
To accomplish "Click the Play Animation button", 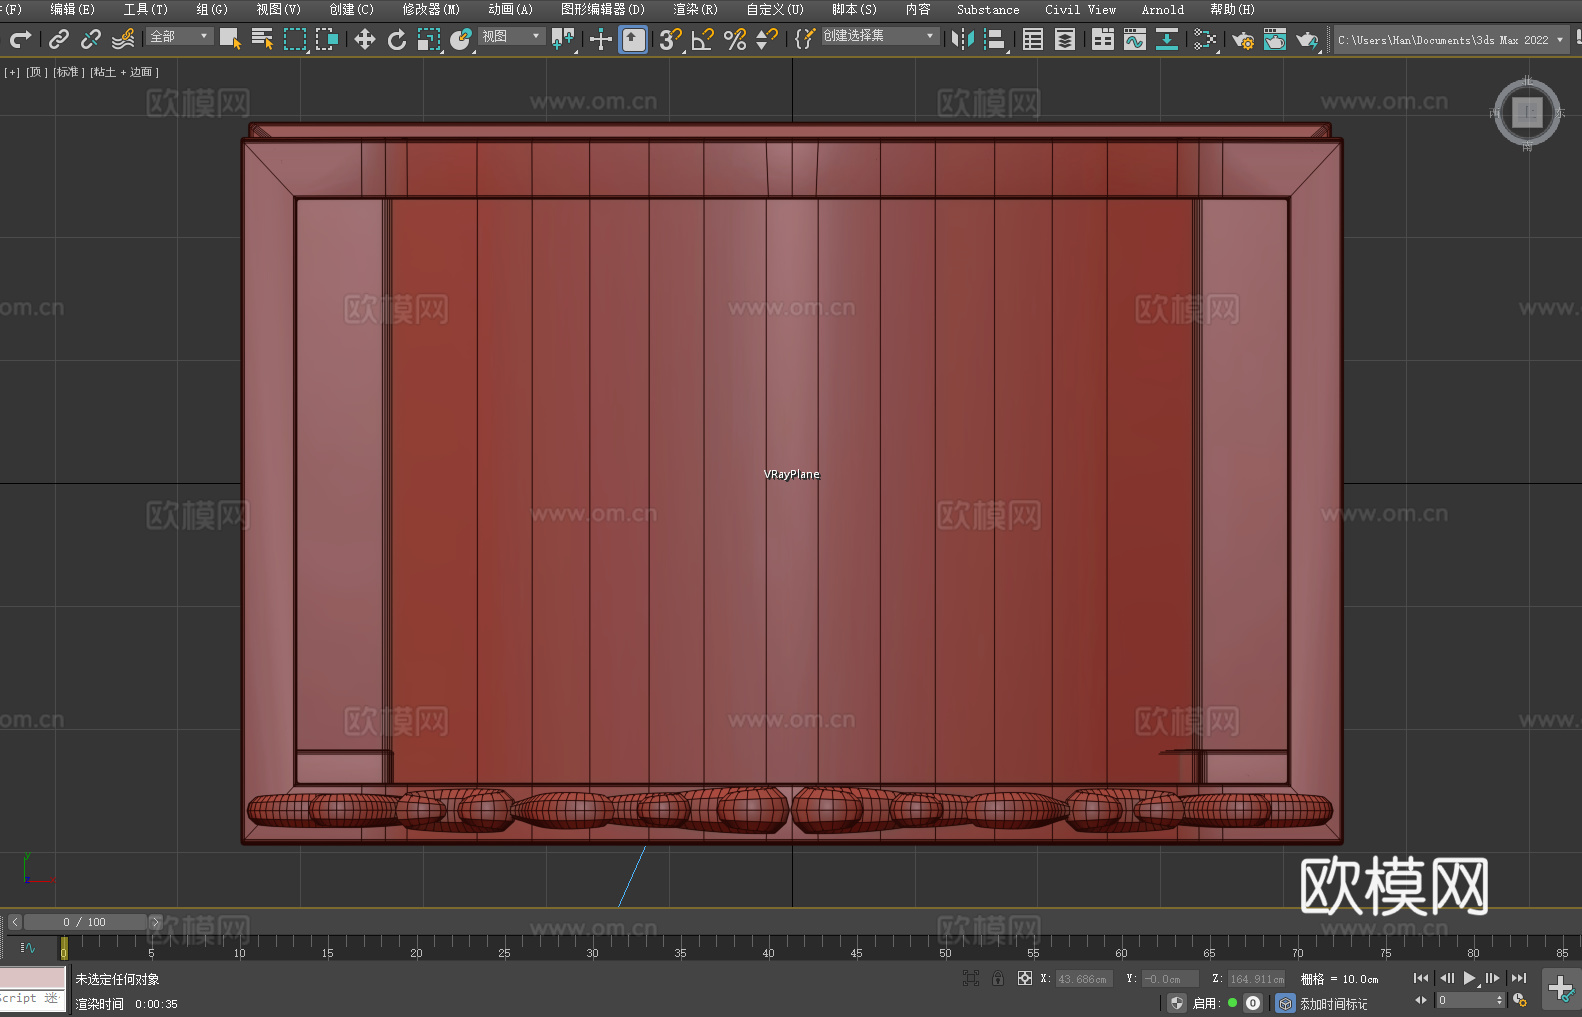I will pos(1470,978).
